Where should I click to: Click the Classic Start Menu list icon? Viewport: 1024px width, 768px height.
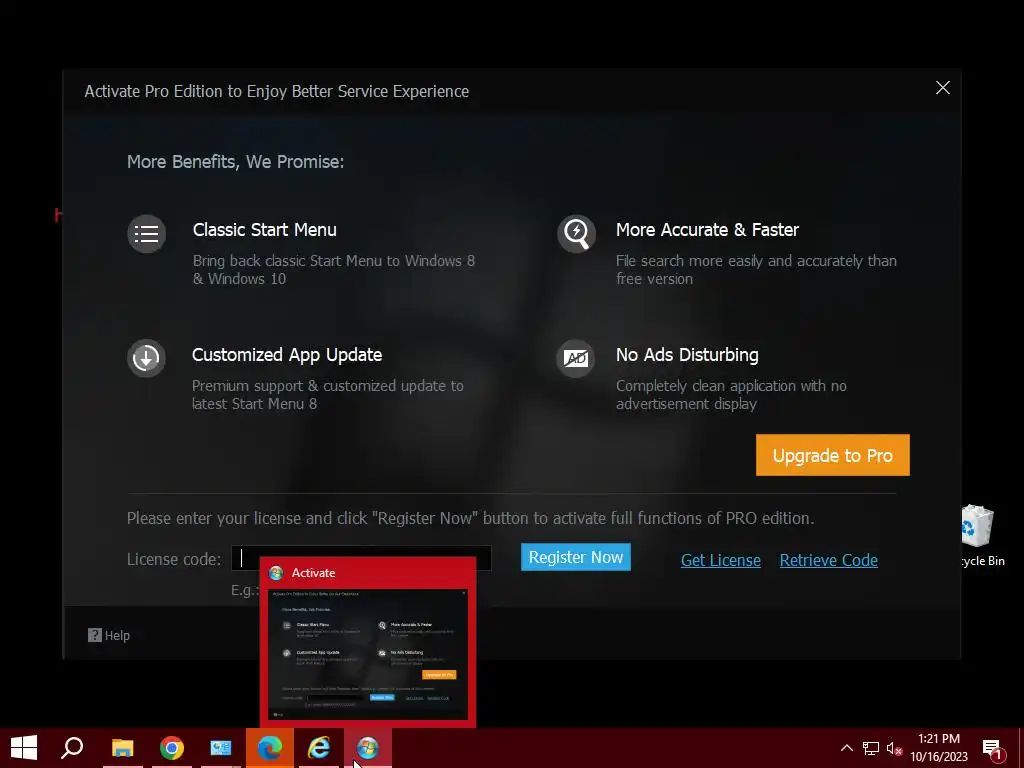146,234
